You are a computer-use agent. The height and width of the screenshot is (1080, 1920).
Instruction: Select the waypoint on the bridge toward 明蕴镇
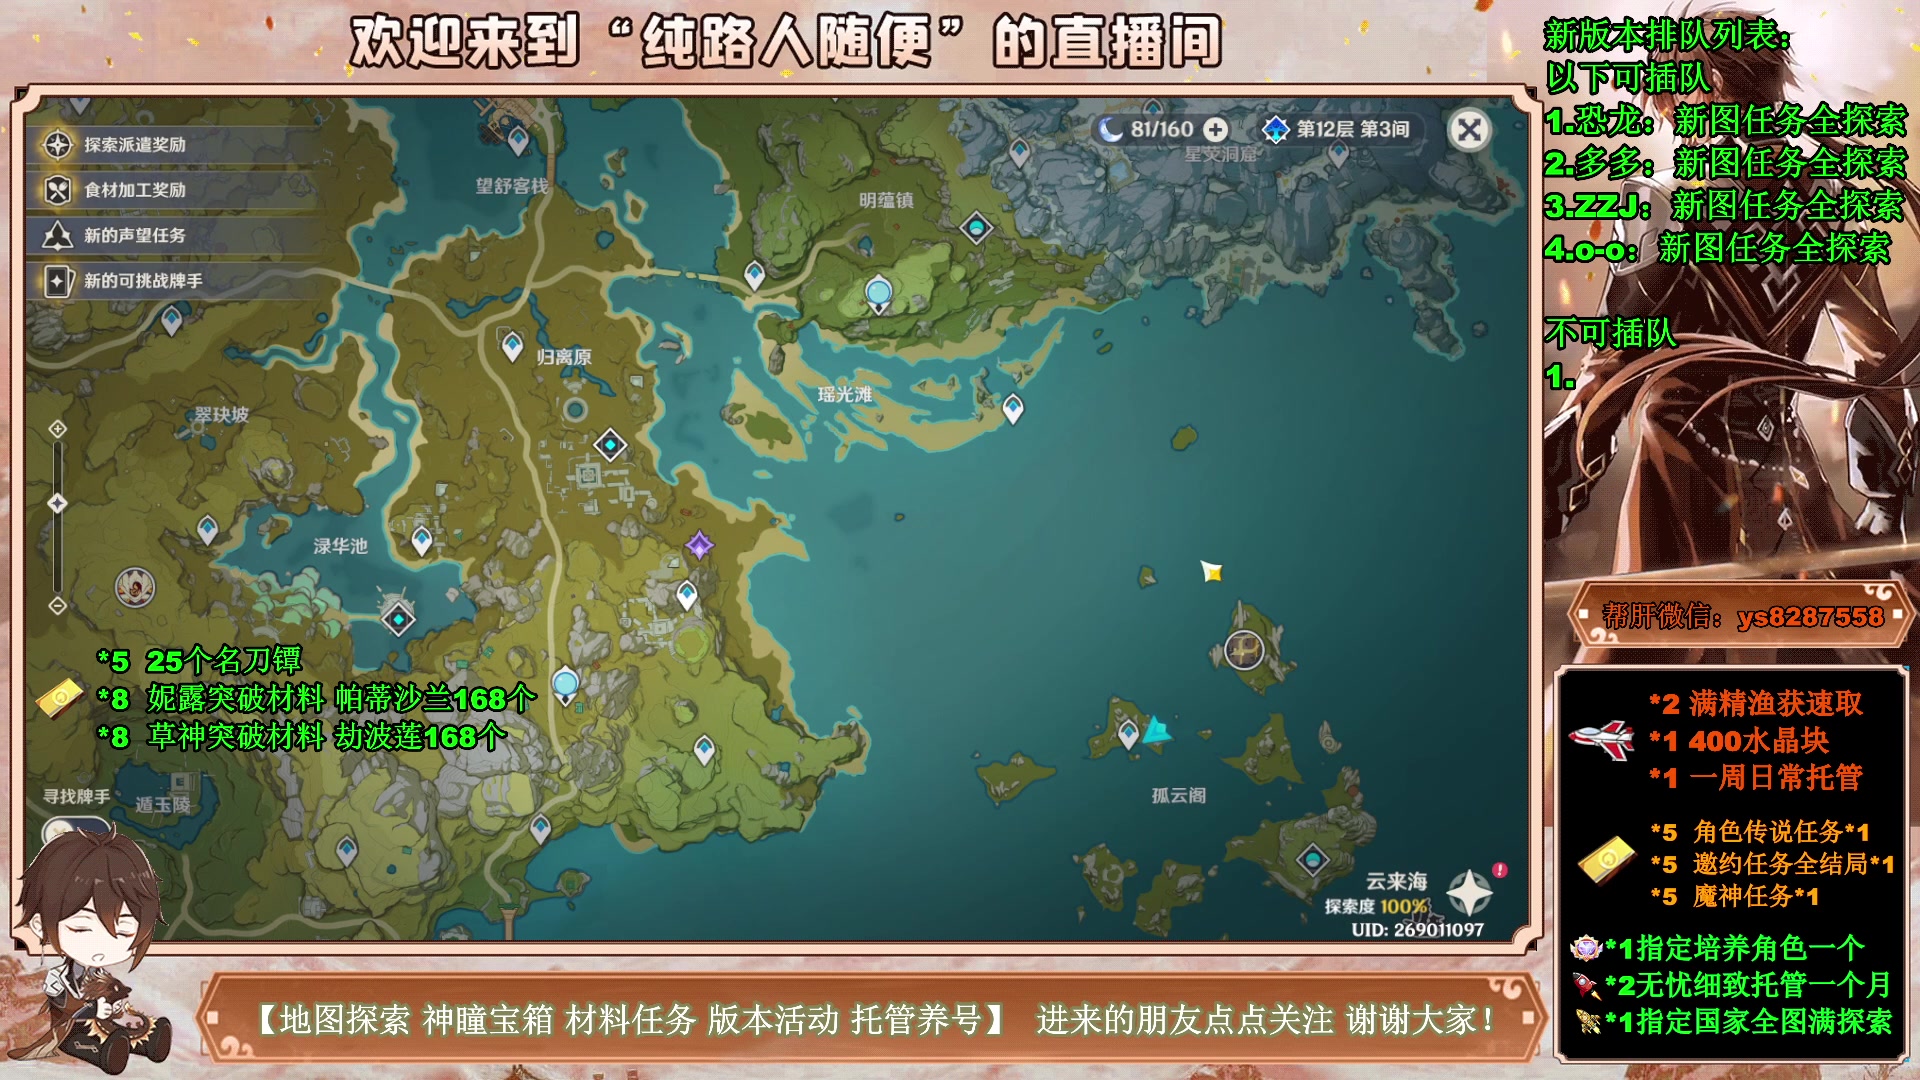[754, 275]
